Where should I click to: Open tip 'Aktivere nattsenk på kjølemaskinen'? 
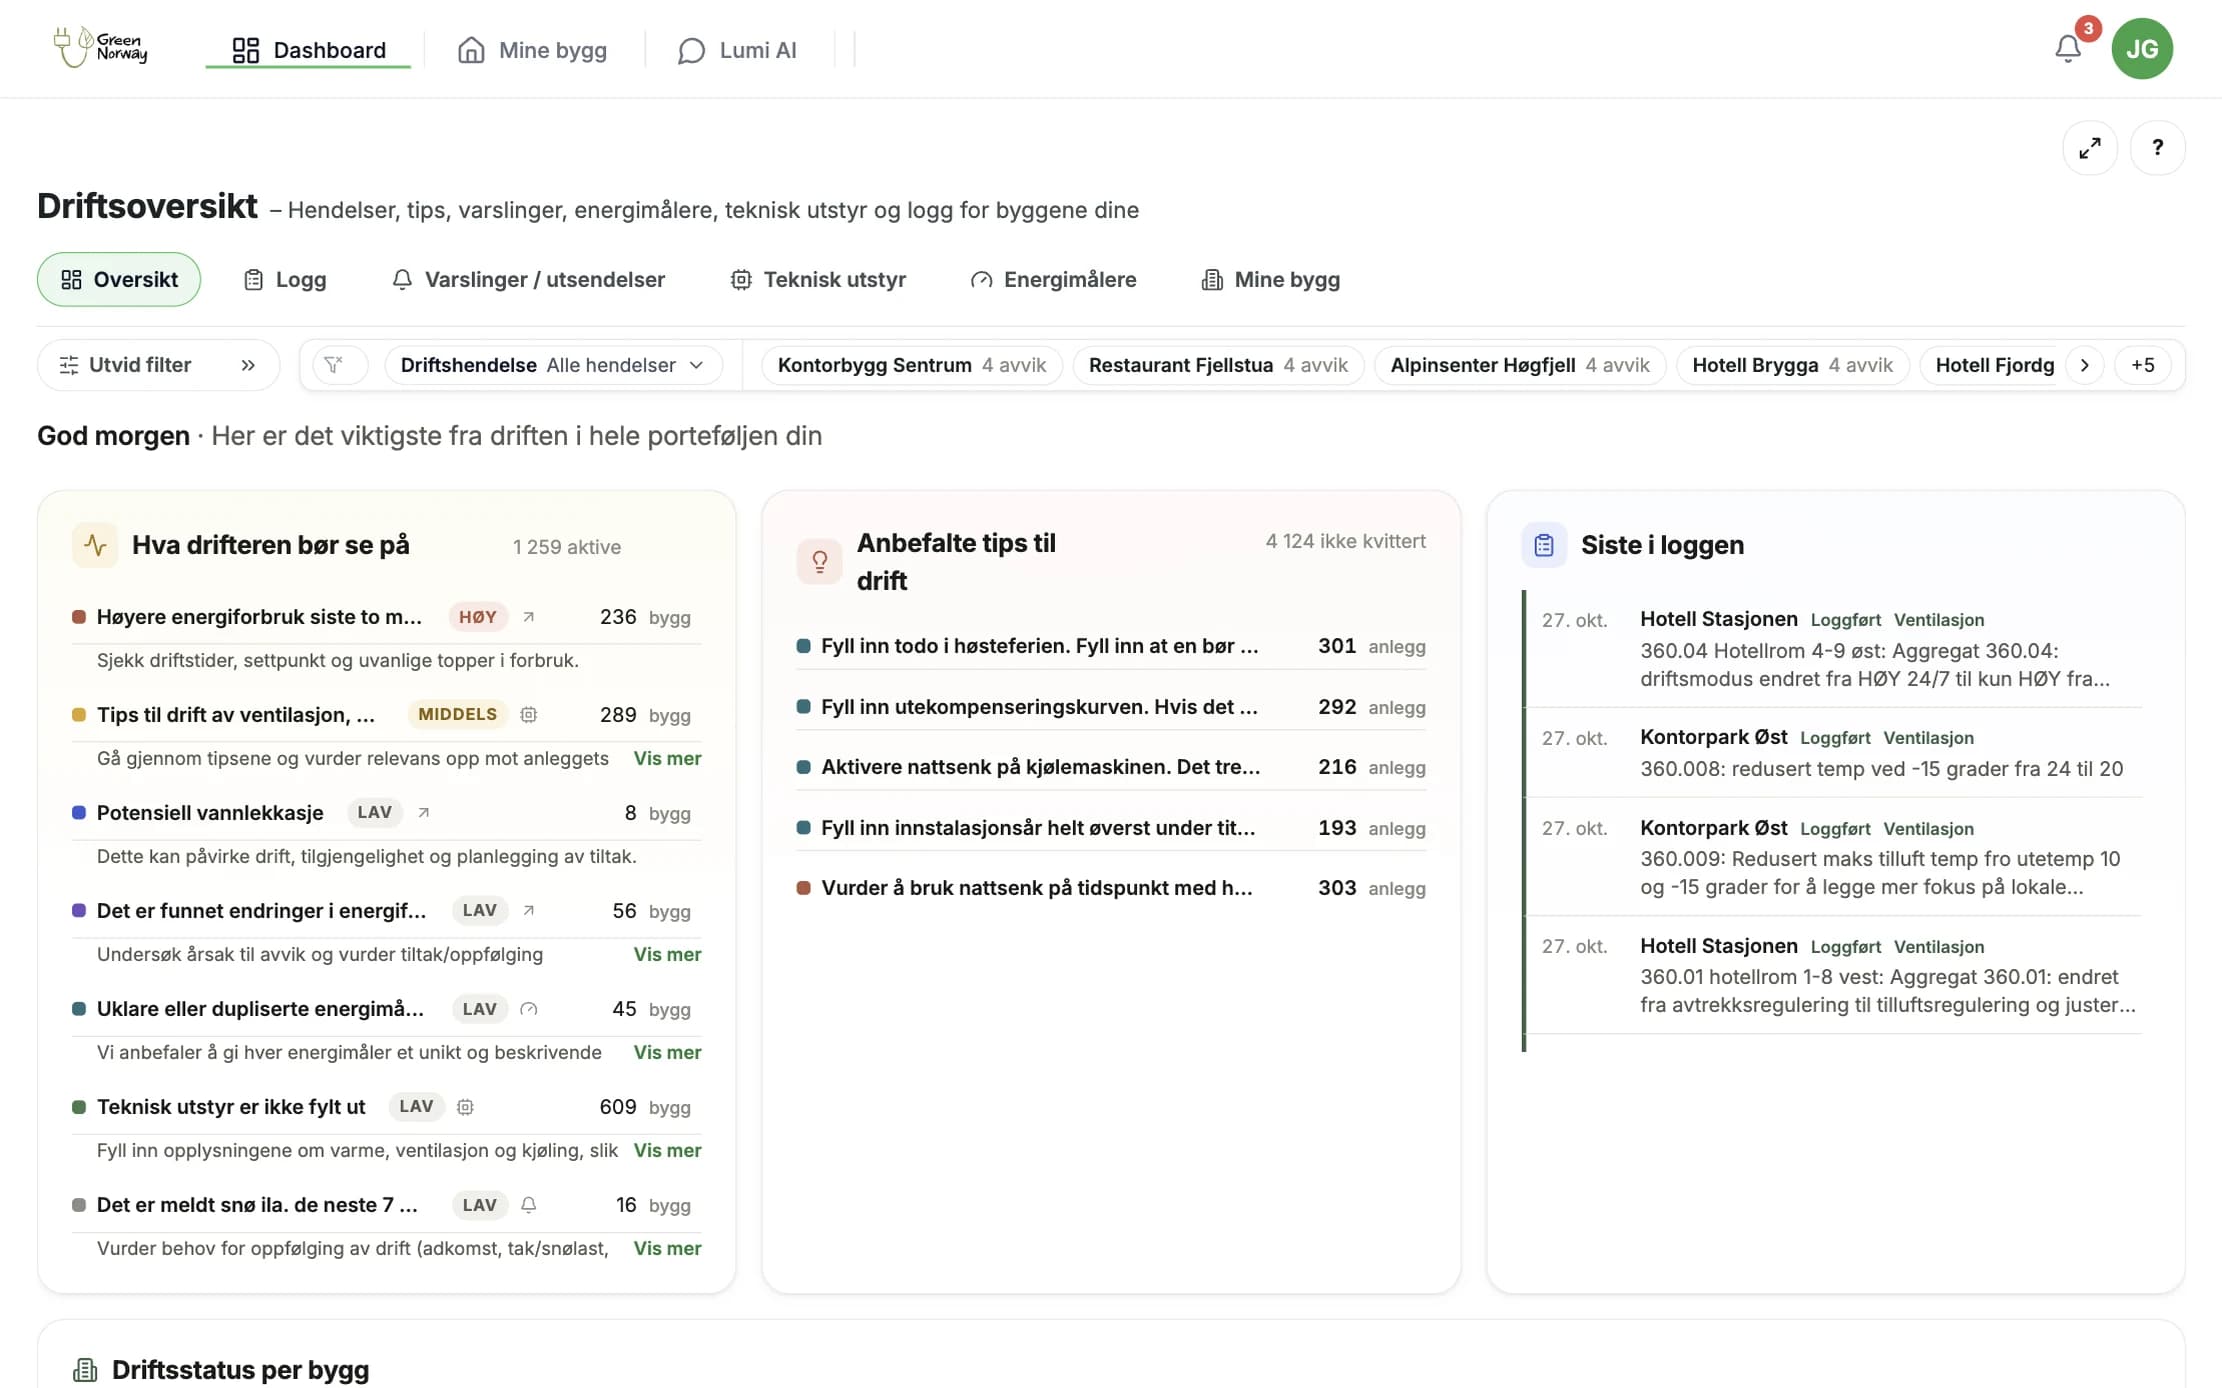[1111, 767]
